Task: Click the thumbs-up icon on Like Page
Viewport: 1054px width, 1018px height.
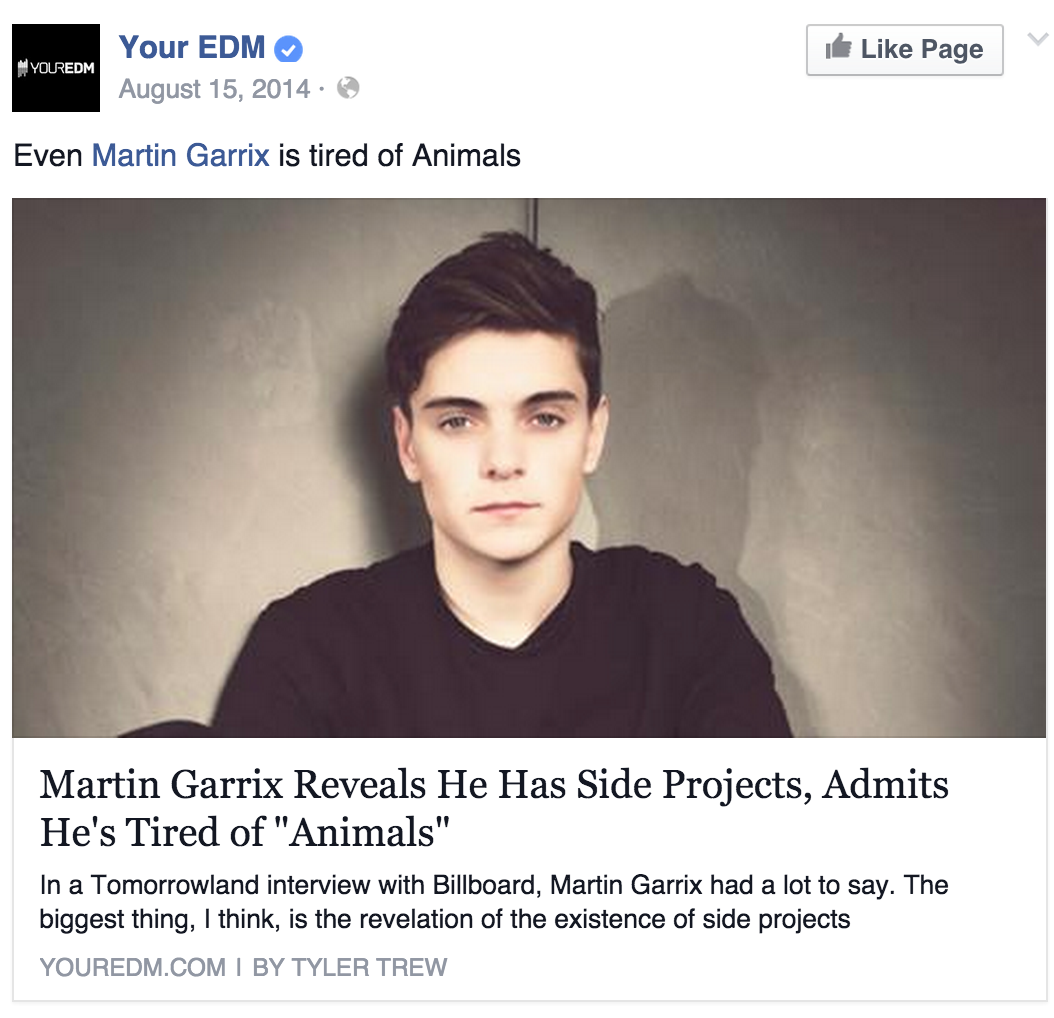Action: pos(838,48)
